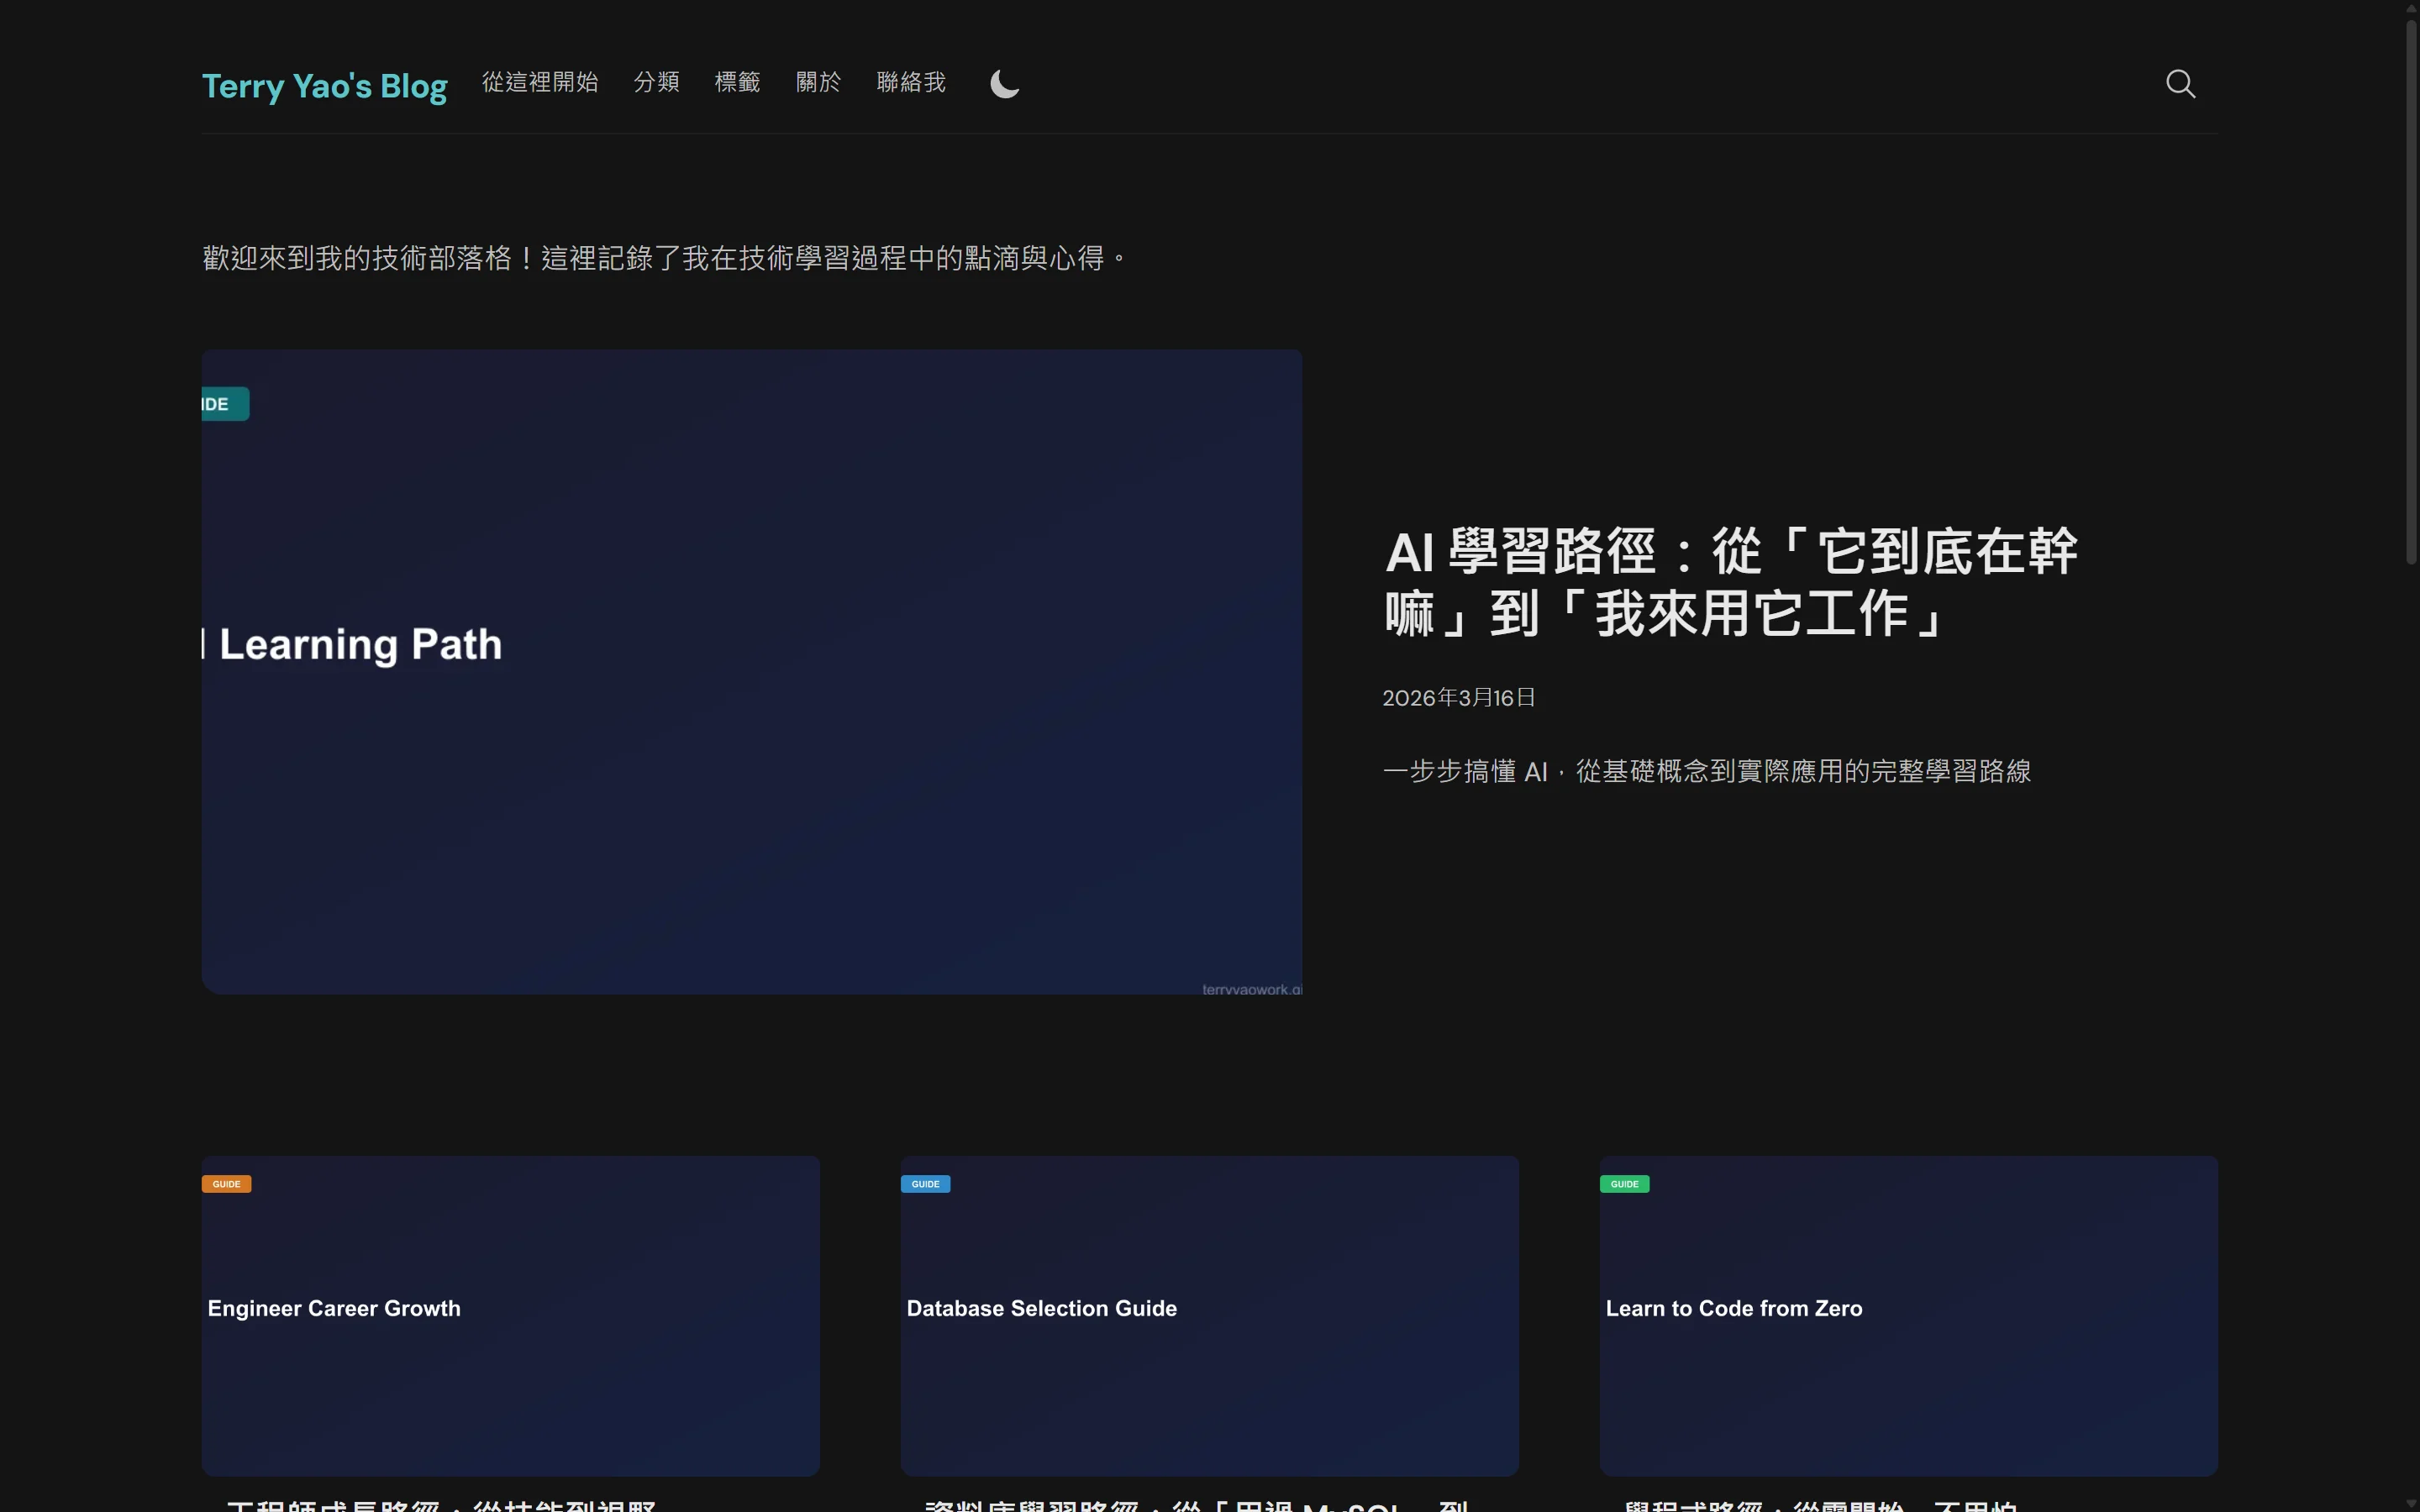Screen dimensions: 2420x1512
Task: Click the Terry Yao's Blog site title
Action: pyautogui.click(x=324, y=87)
